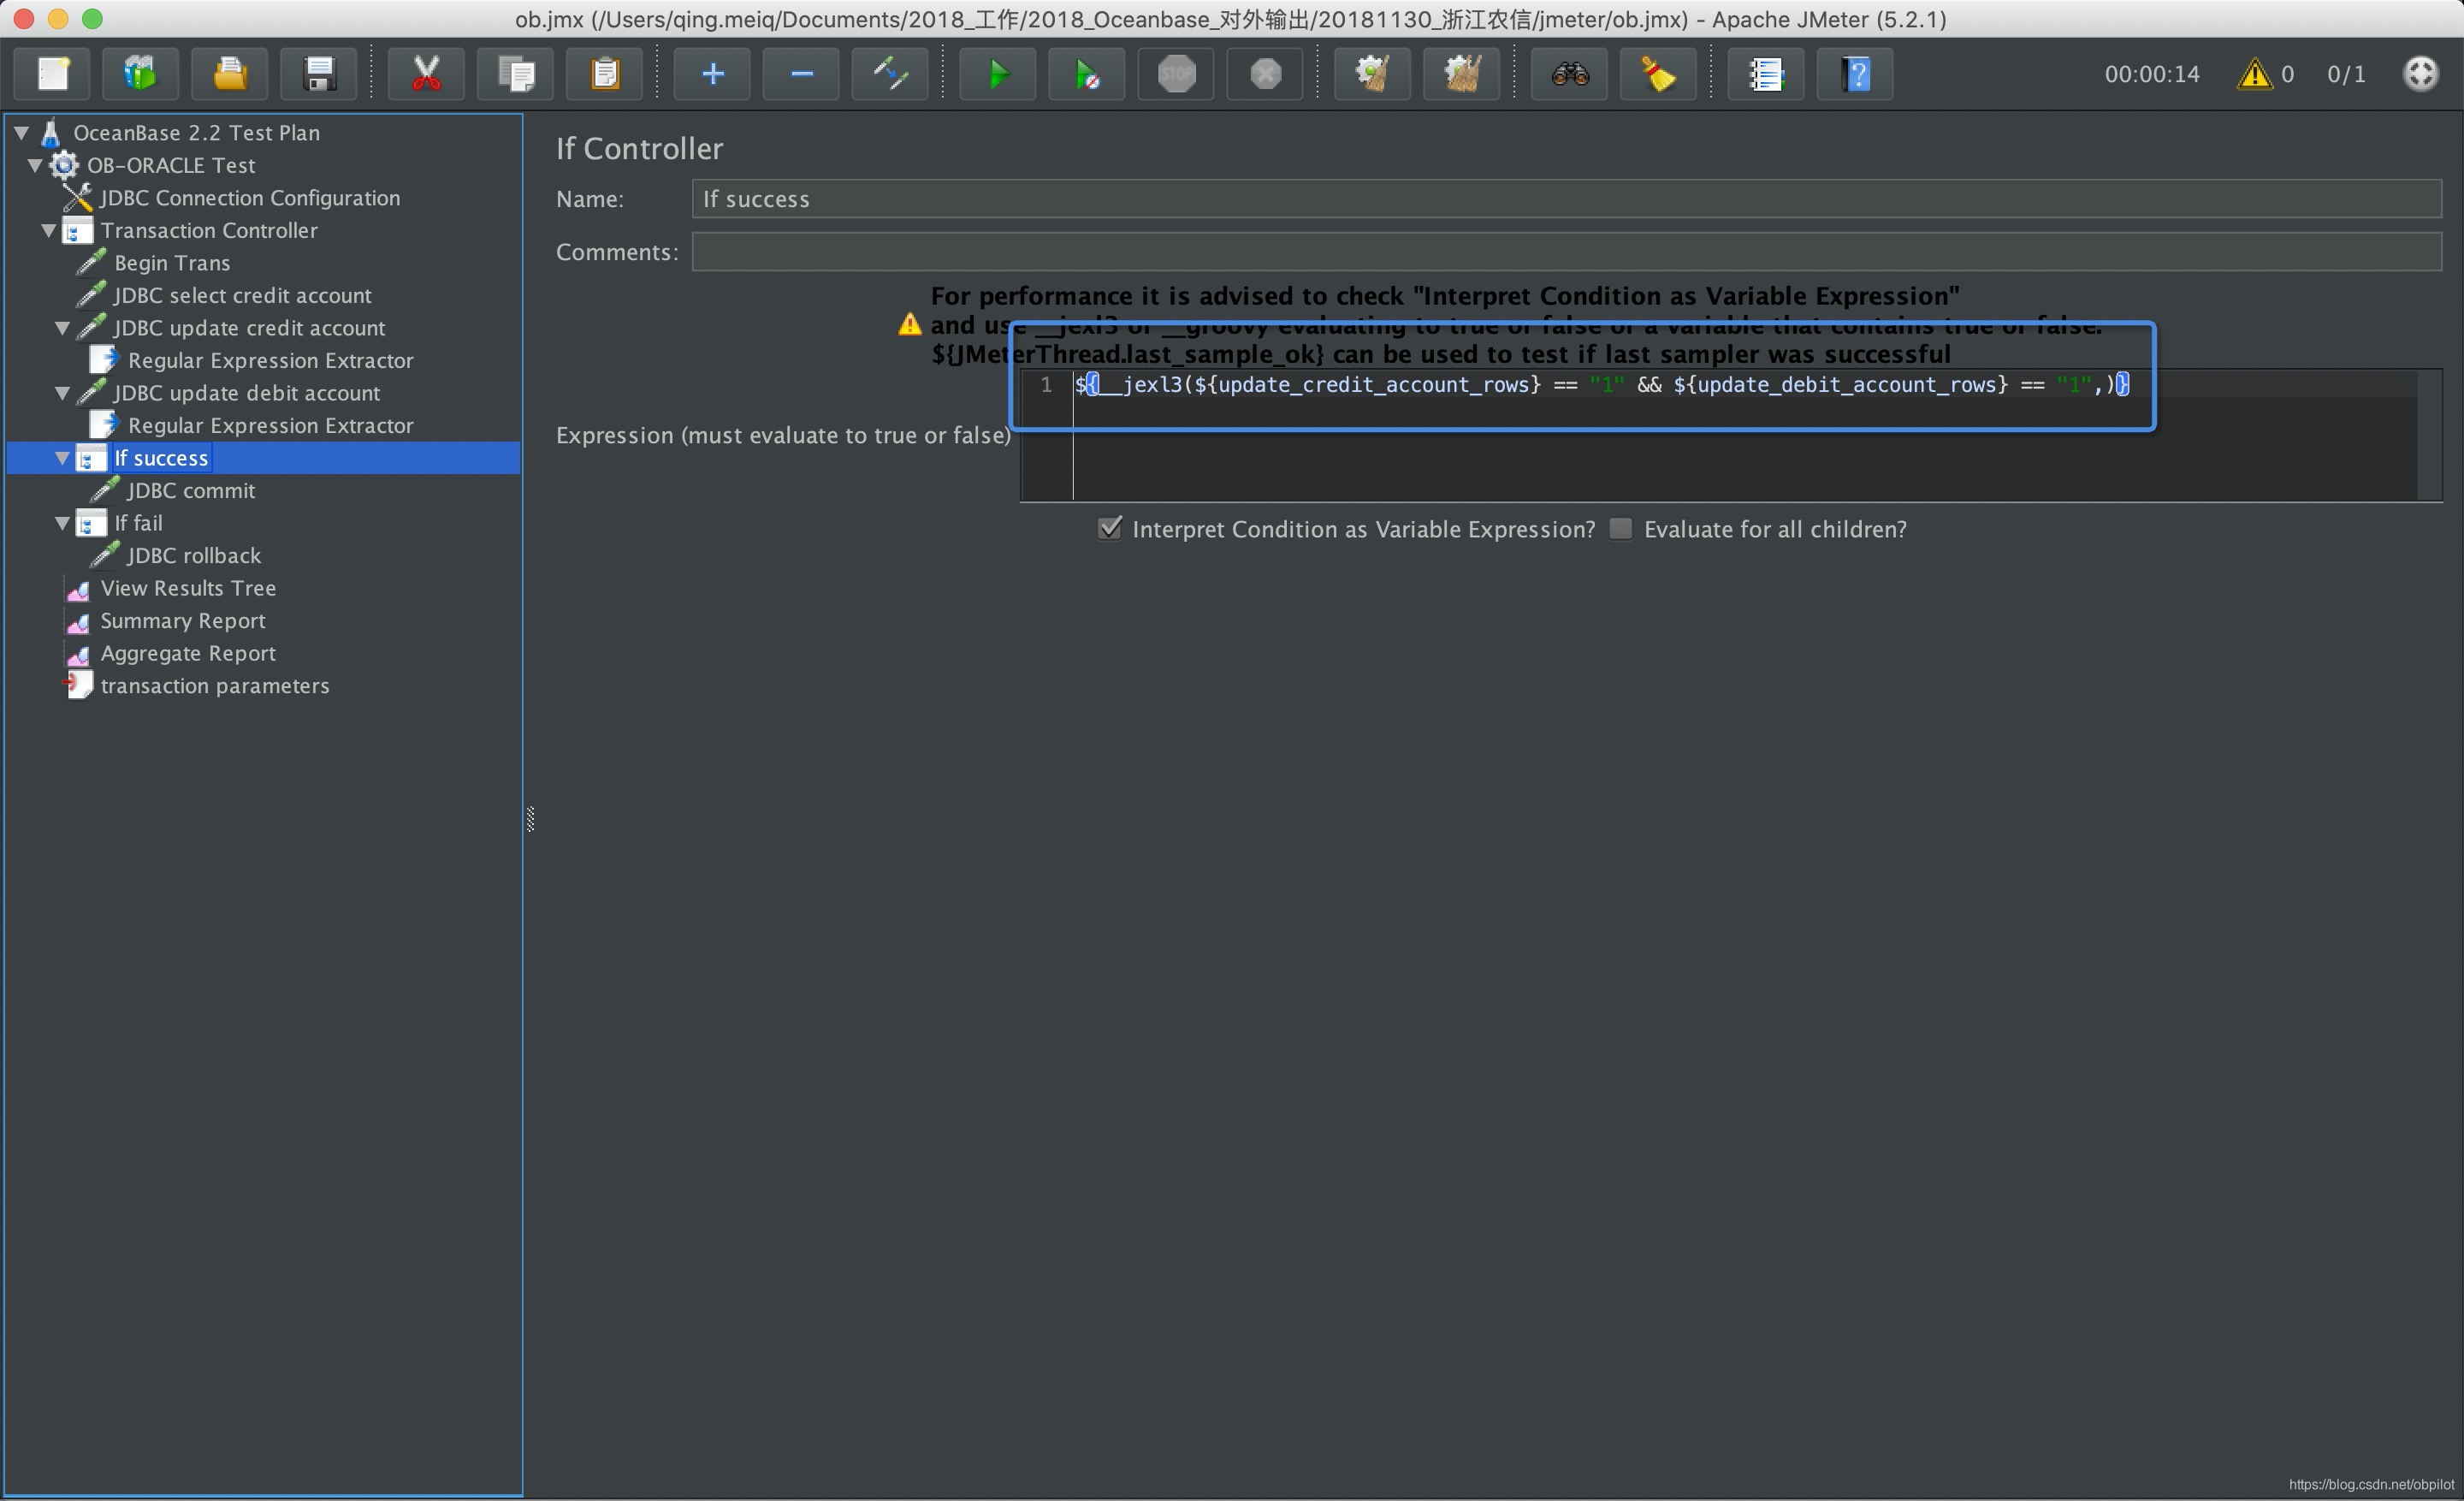Click Start no pauses icon
Screen dimensions: 2464x1501
click(1087, 74)
